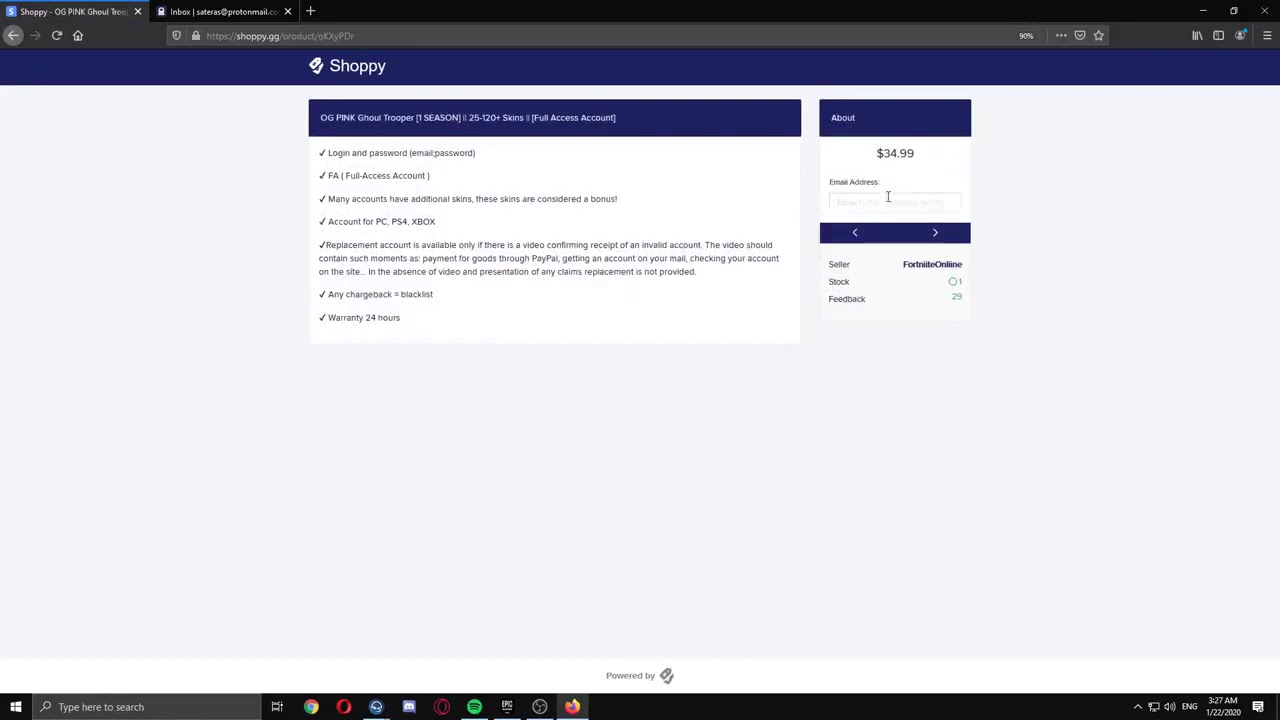
Task: Click the left arrow button under the email field
Action: [855, 233]
